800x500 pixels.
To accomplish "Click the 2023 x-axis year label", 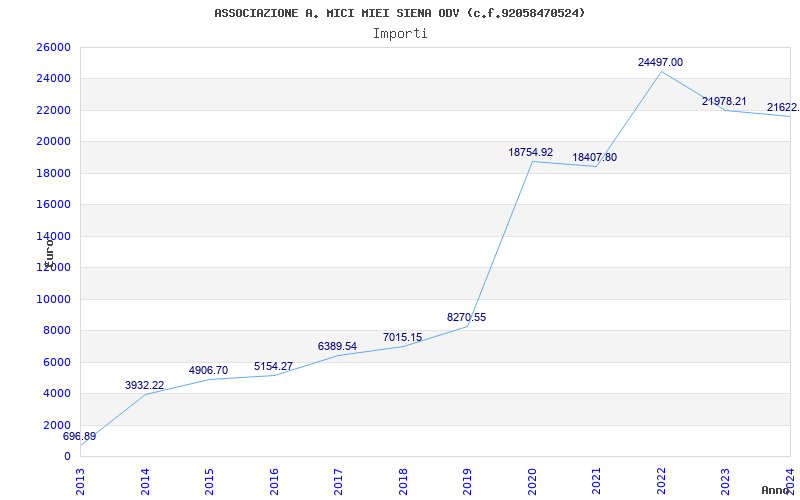I will pos(726,482).
